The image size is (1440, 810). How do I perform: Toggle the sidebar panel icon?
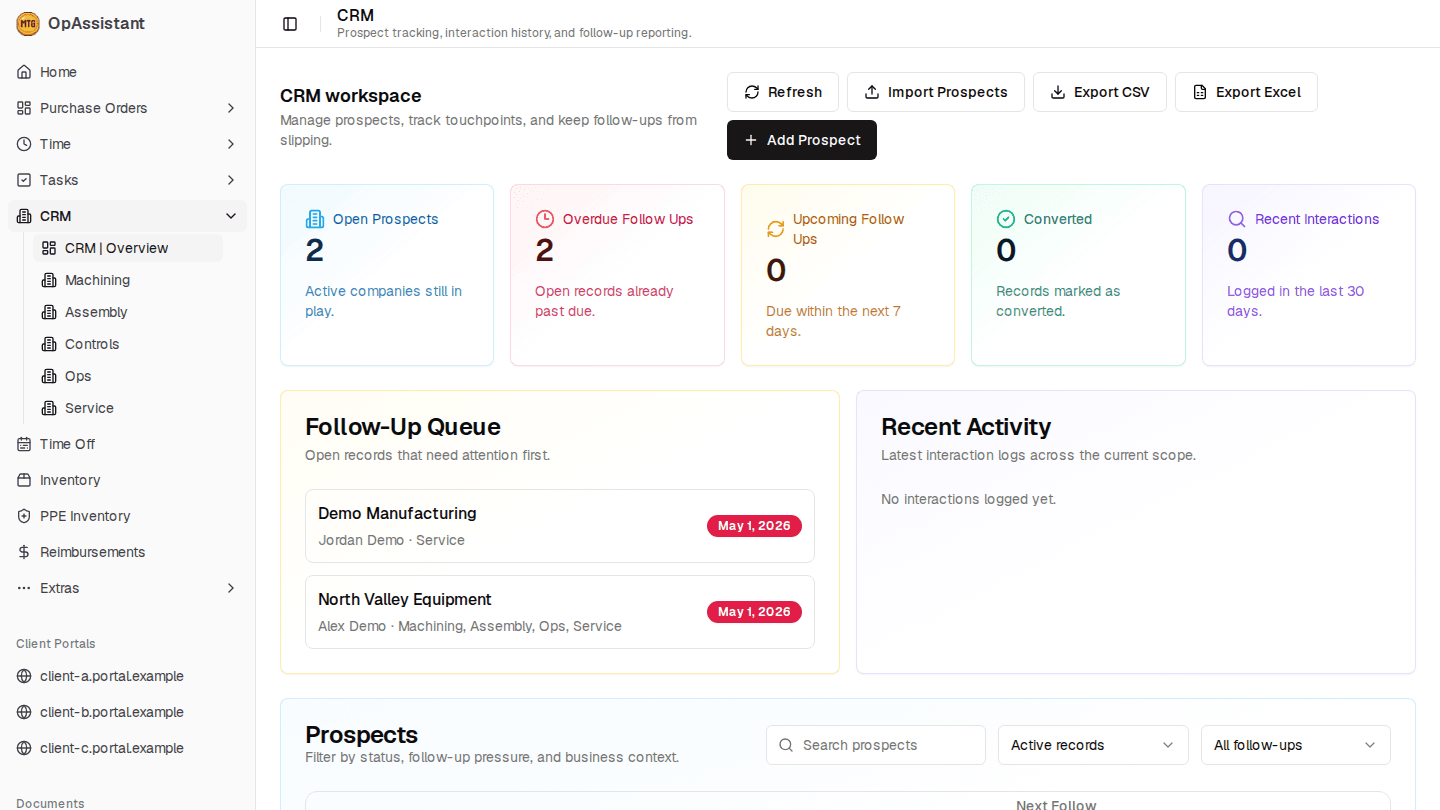click(x=290, y=24)
